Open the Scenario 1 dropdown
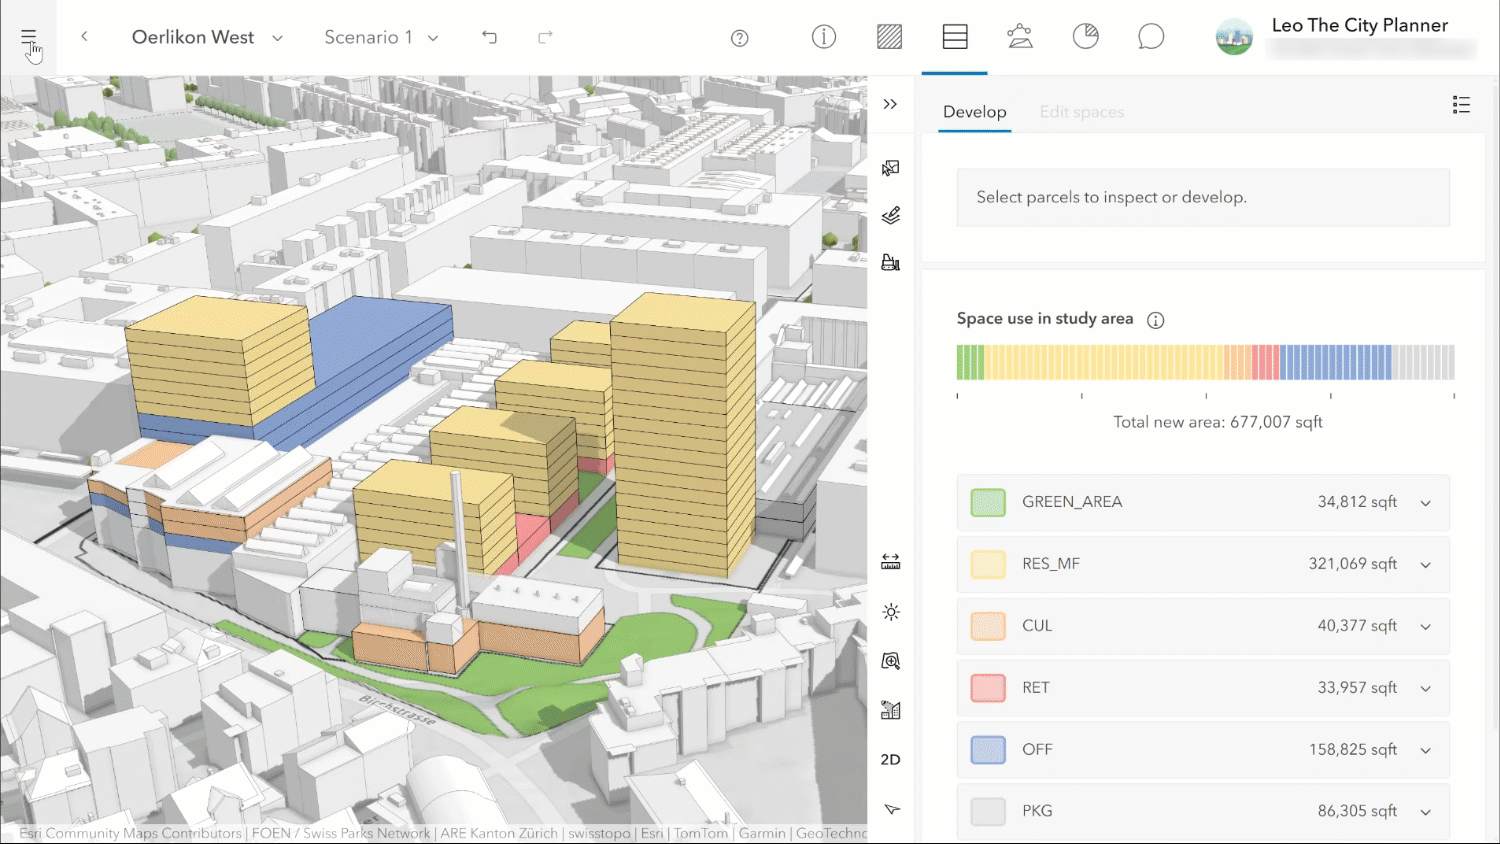 380,36
